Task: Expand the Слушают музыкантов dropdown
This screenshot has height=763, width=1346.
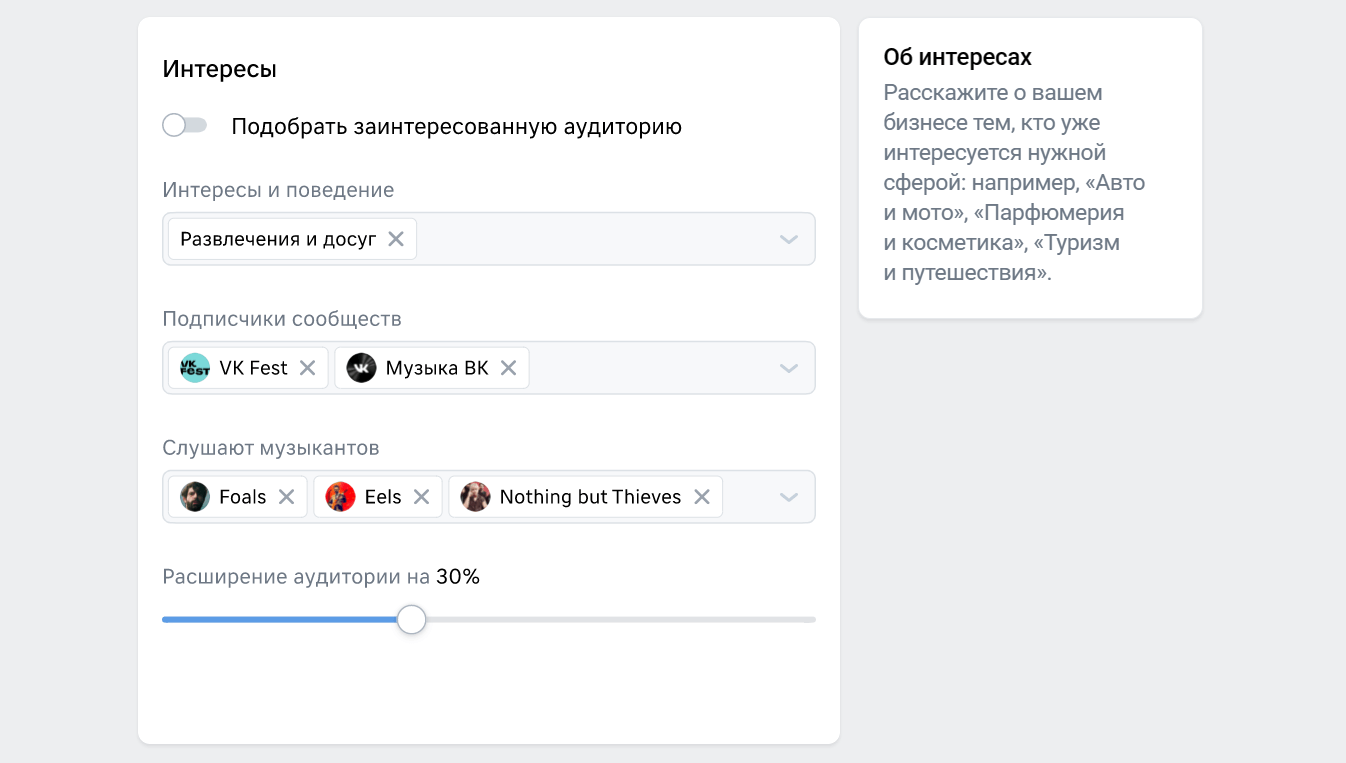Action: [788, 498]
